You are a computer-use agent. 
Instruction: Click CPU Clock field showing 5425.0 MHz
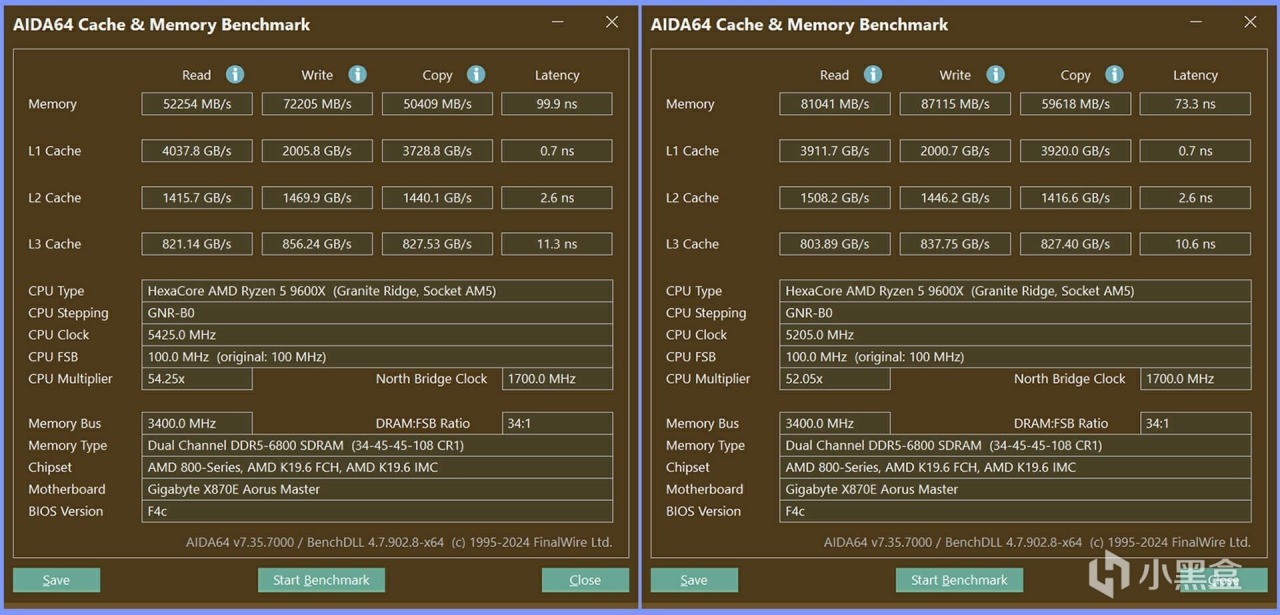pos(377,335)
